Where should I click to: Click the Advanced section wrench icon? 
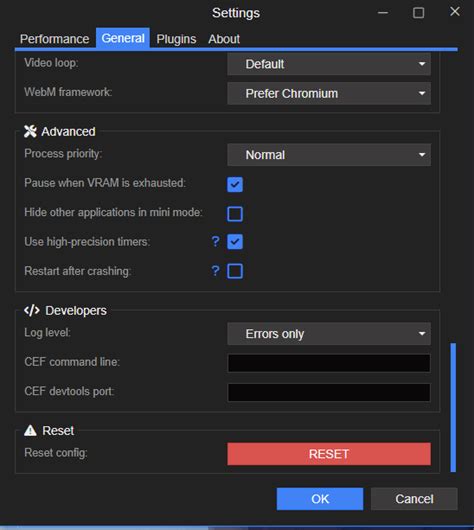[30, 131]
